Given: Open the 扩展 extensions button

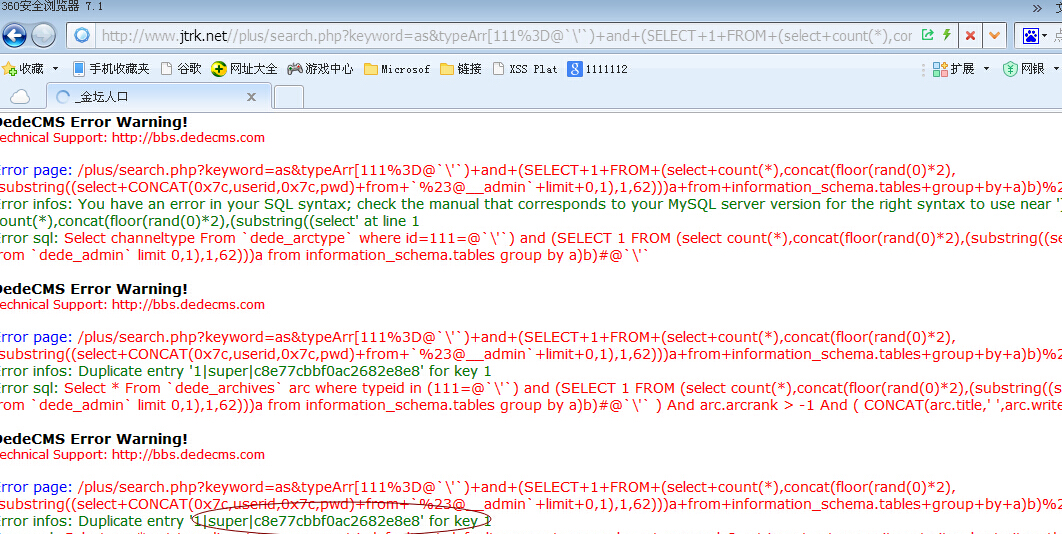Looking at the screenshot, I should (953, 68).
